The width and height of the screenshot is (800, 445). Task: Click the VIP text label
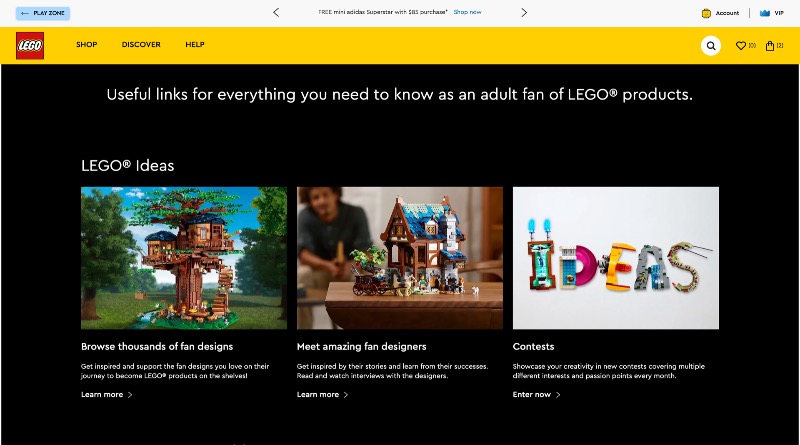pyautogui.click(x=779, y=13)
